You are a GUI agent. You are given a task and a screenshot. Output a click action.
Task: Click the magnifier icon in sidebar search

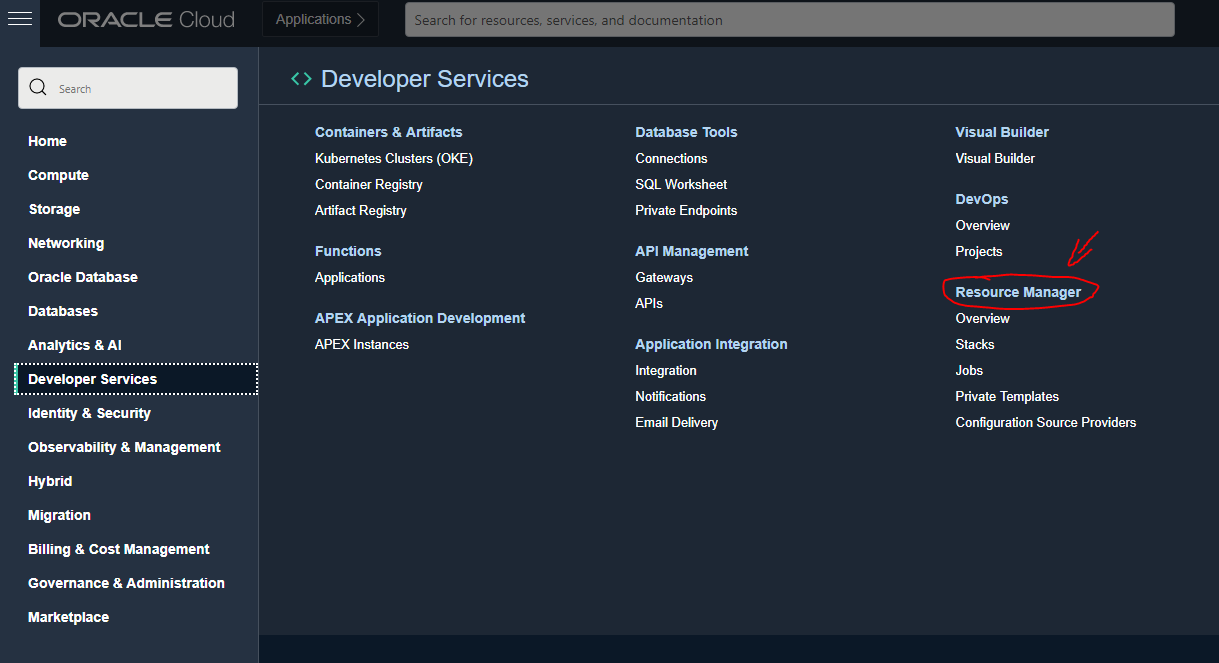point(38,87)
